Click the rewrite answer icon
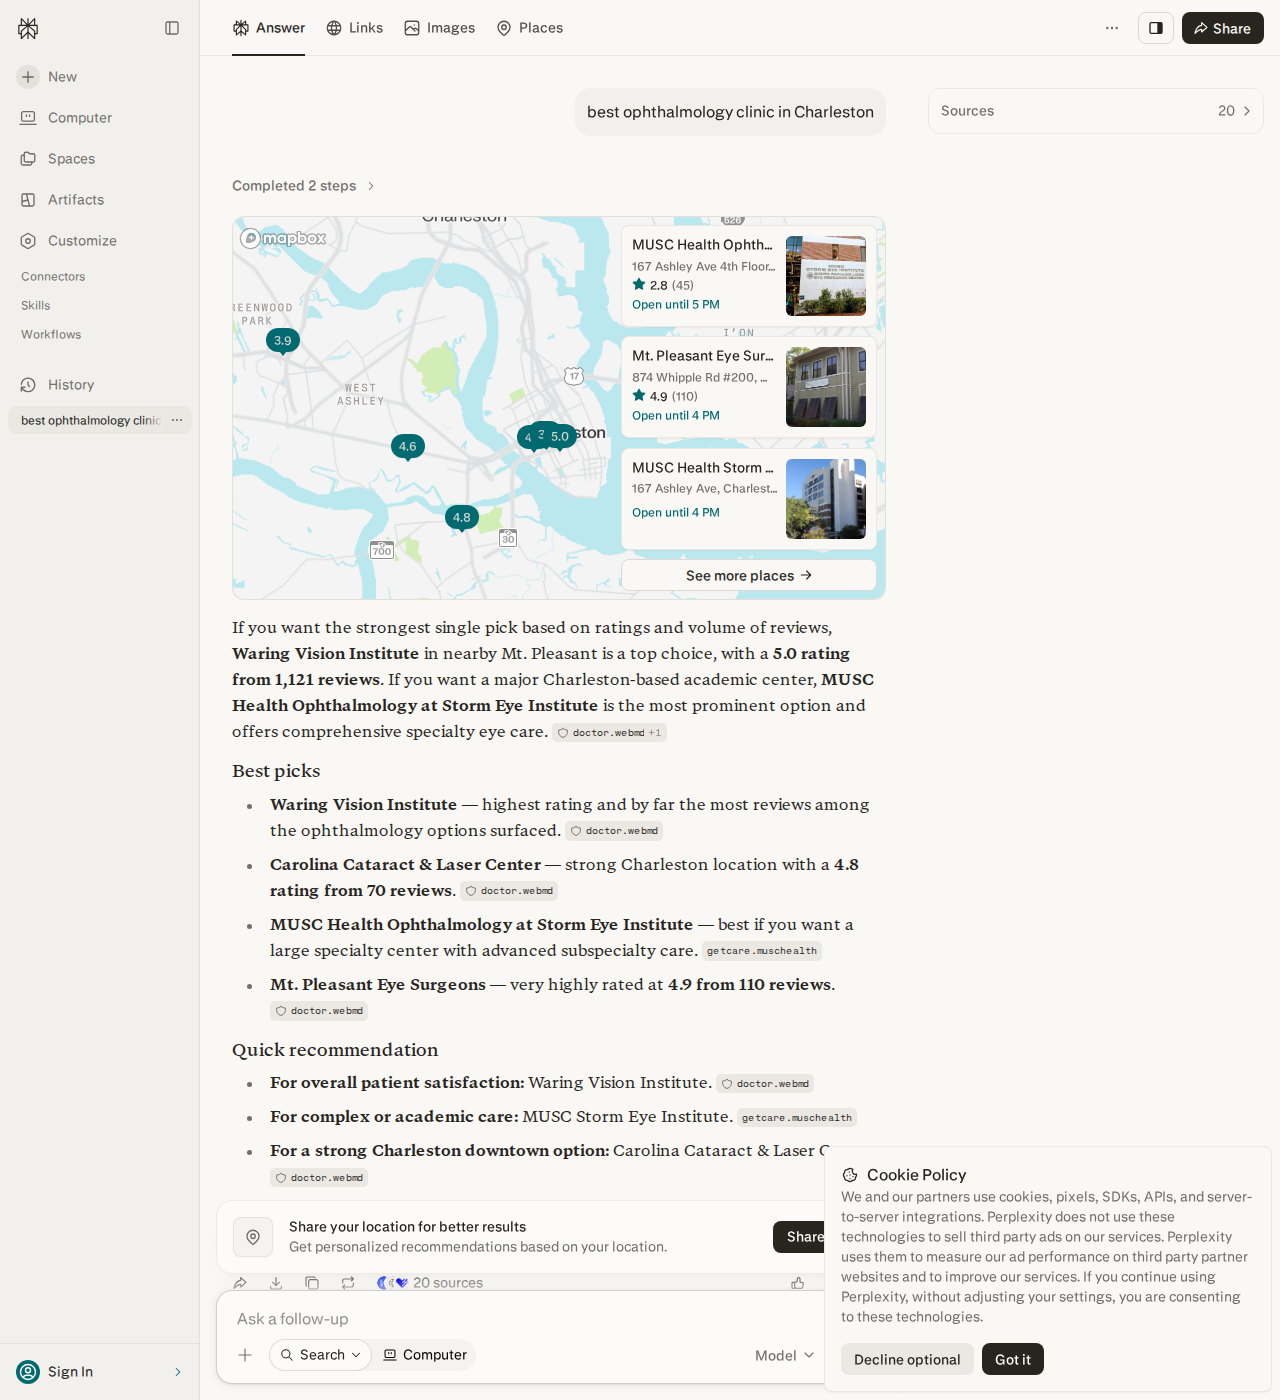The width and height of the screenshot is (1280, 1400). (x=348, y=1283)
